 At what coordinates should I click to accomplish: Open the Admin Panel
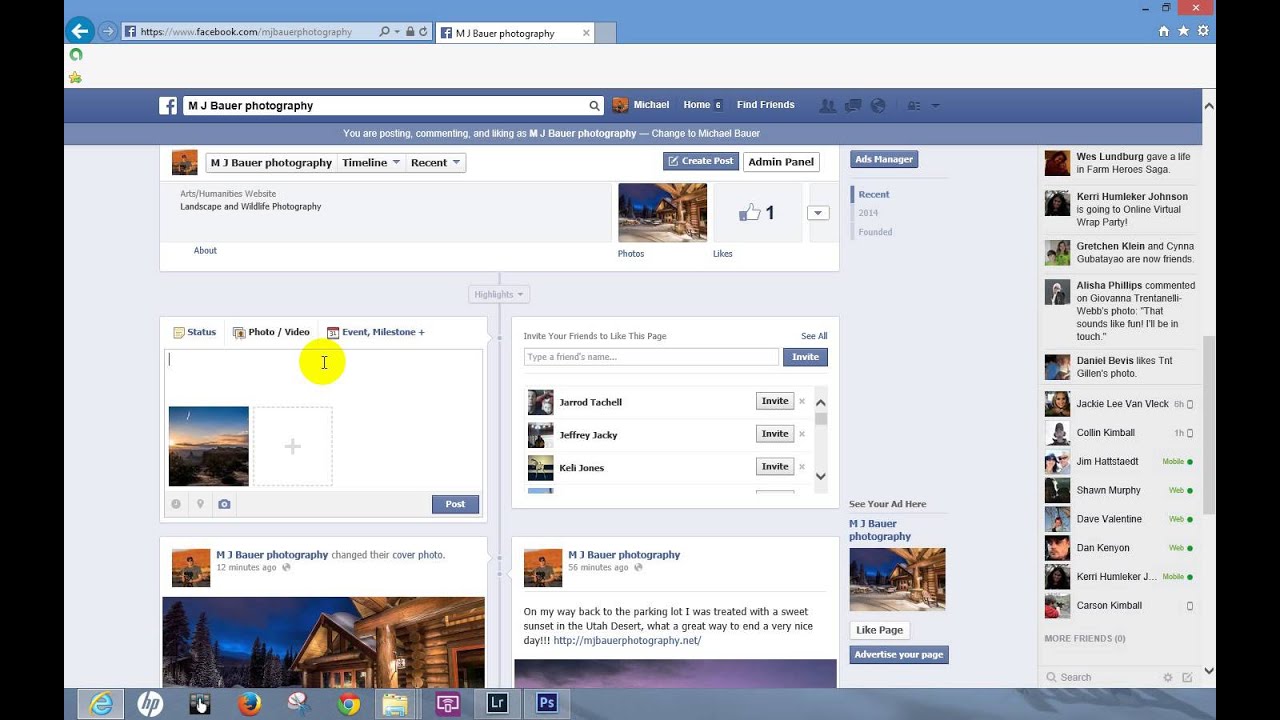click(x=781, y=162)
